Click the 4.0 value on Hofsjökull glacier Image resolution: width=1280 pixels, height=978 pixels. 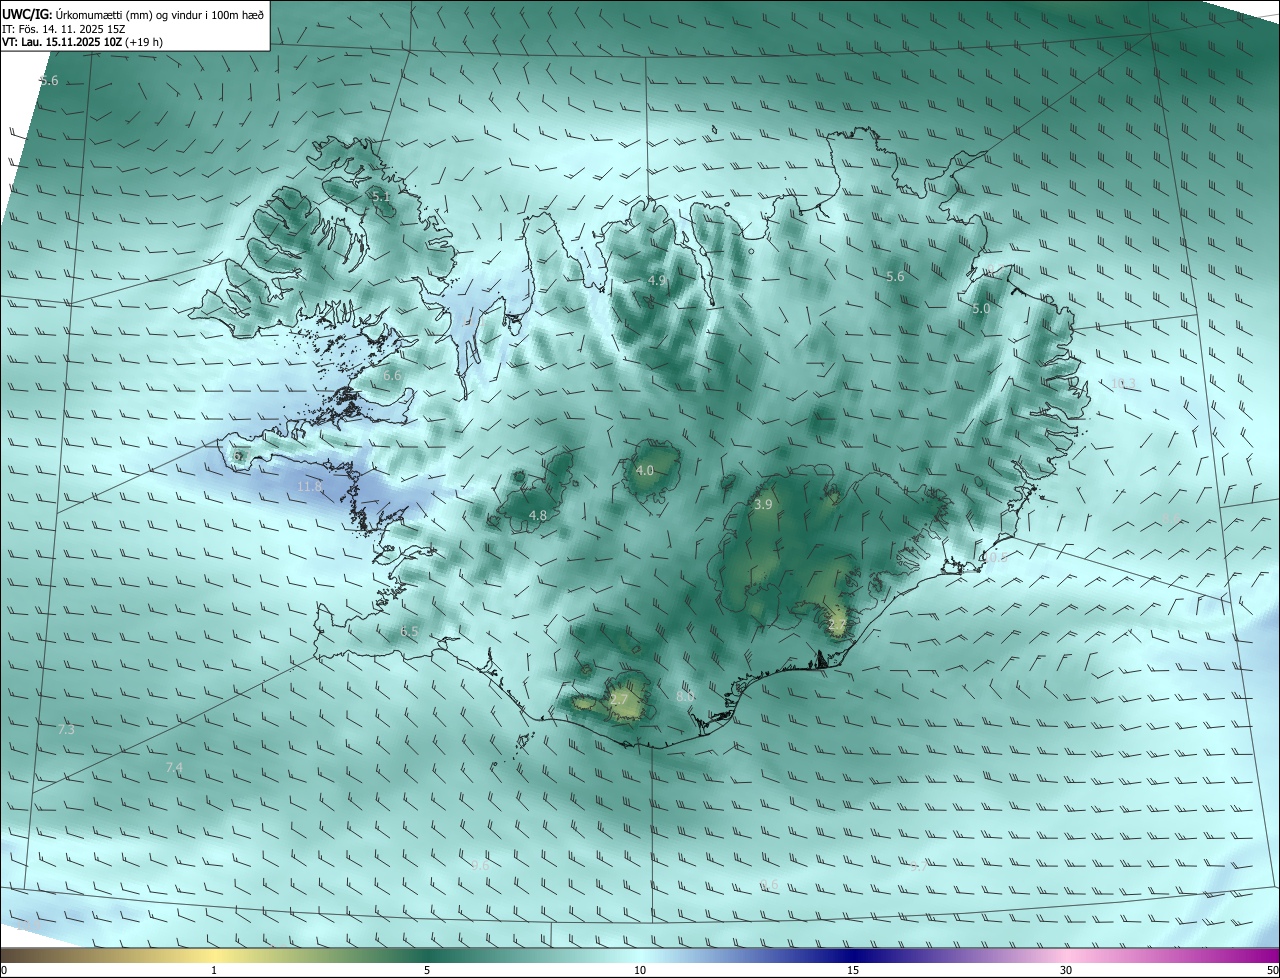[645, 470]
